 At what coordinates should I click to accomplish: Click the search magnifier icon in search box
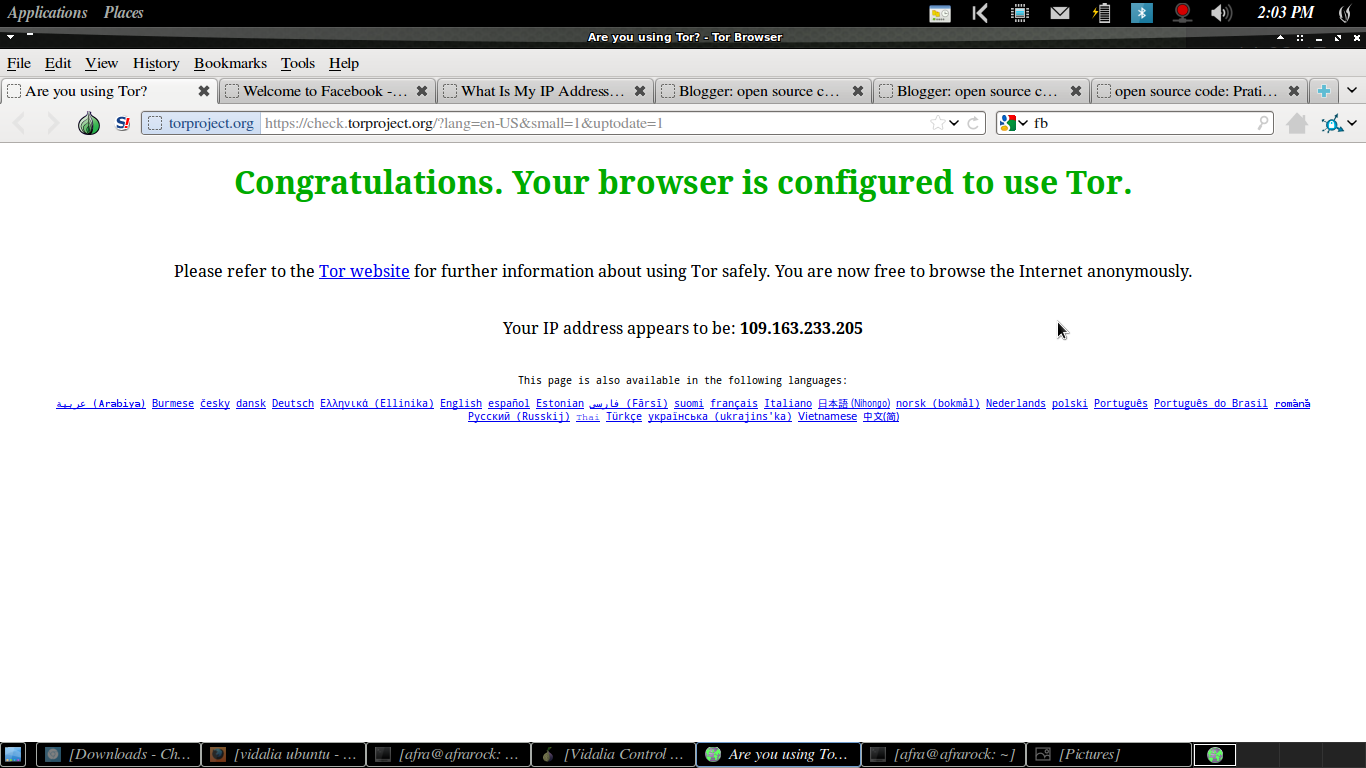click(x=1263, y=123)
